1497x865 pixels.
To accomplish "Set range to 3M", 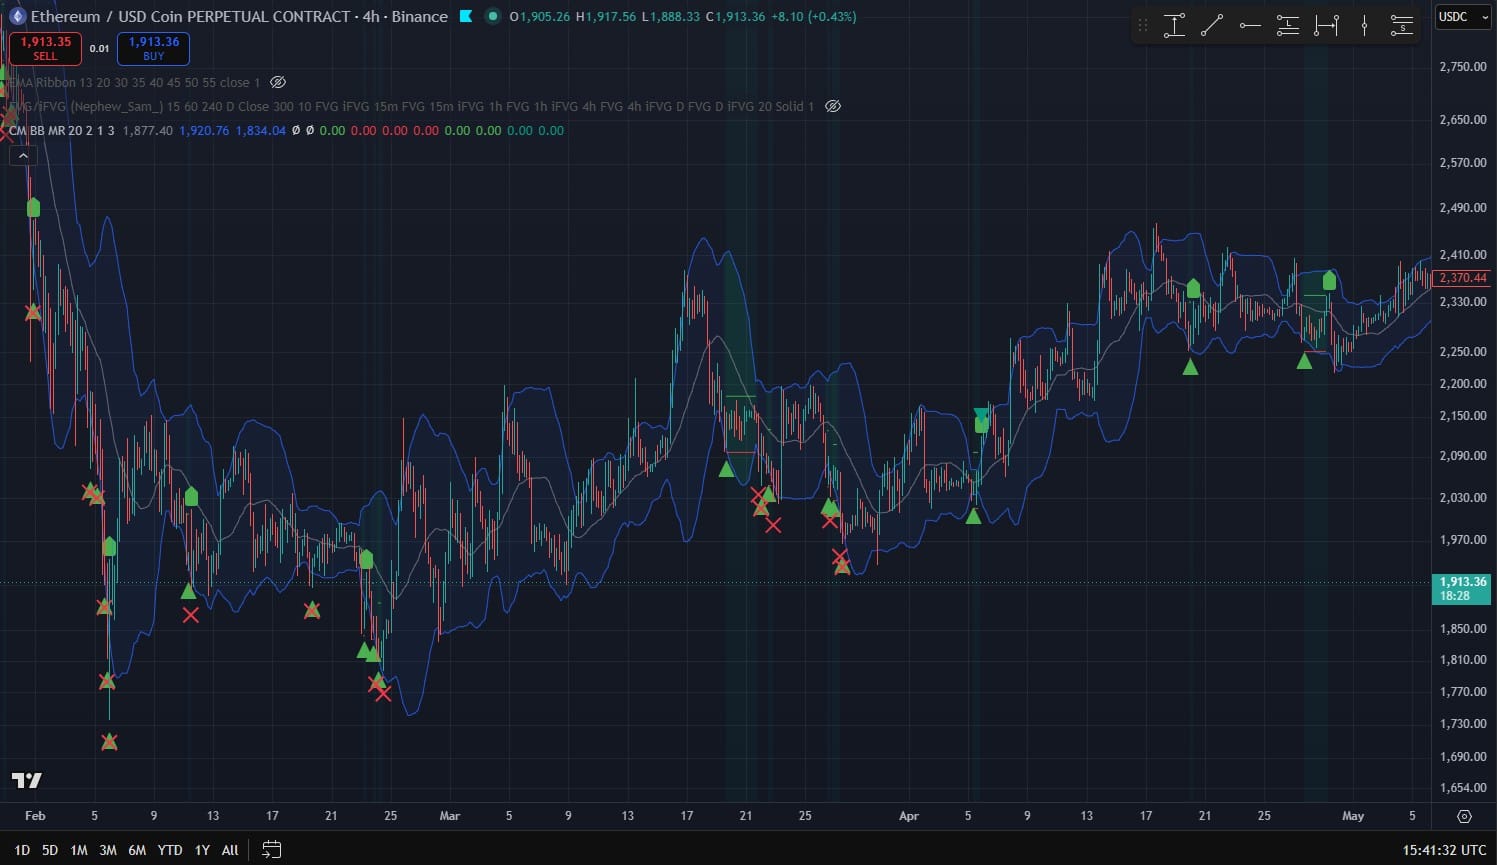I will pyautogui.click(x=108, y=850).
